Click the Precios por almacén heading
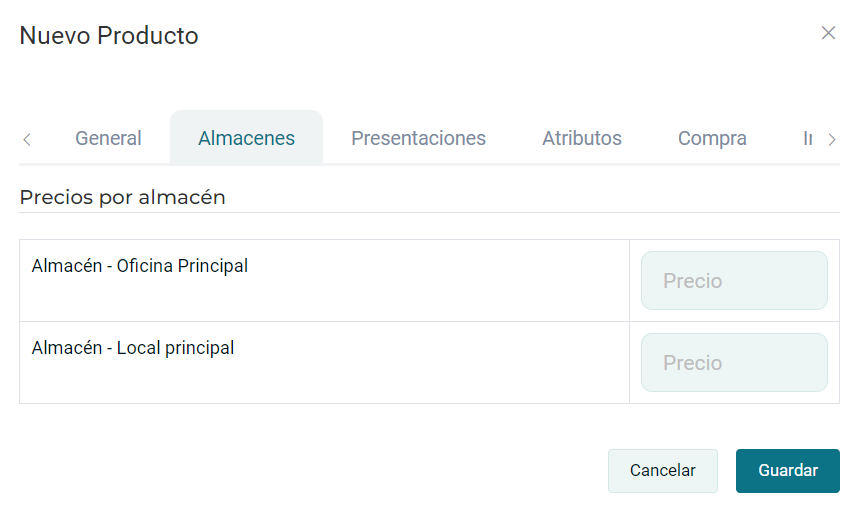Image resolution: width=858 pixels, height=524 pixels. 123,197
